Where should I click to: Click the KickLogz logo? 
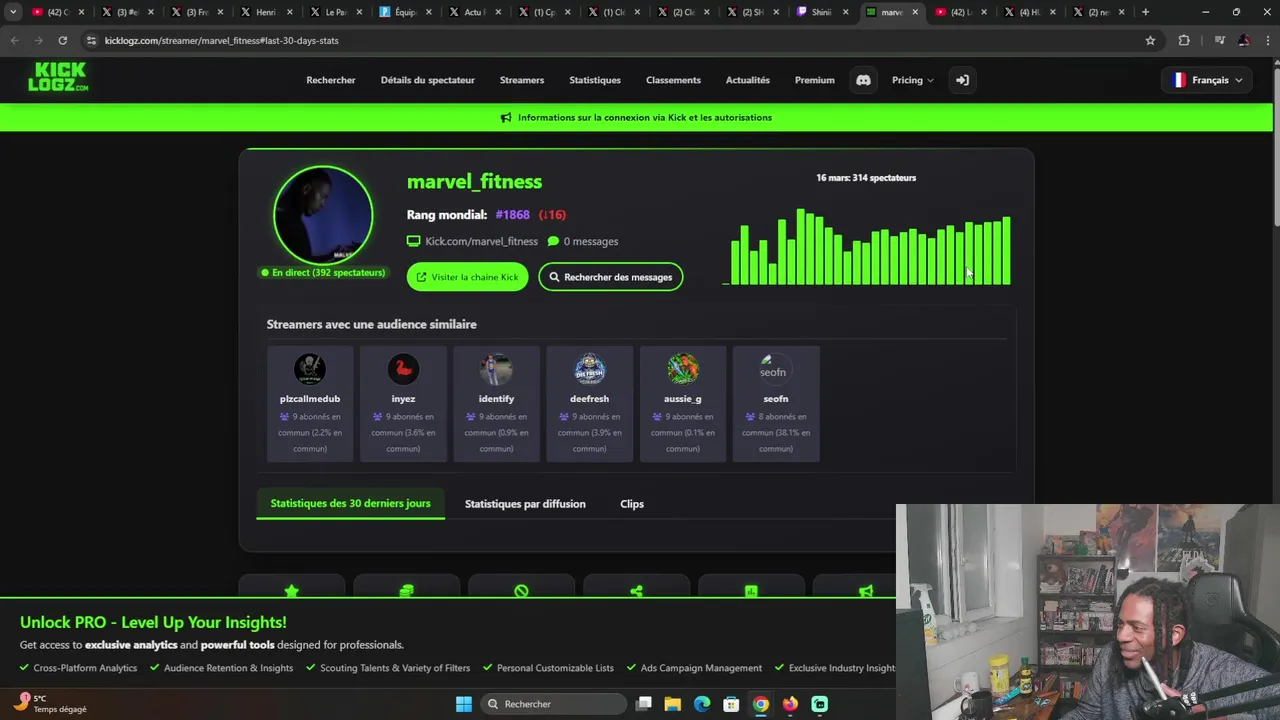pos(58,77)
